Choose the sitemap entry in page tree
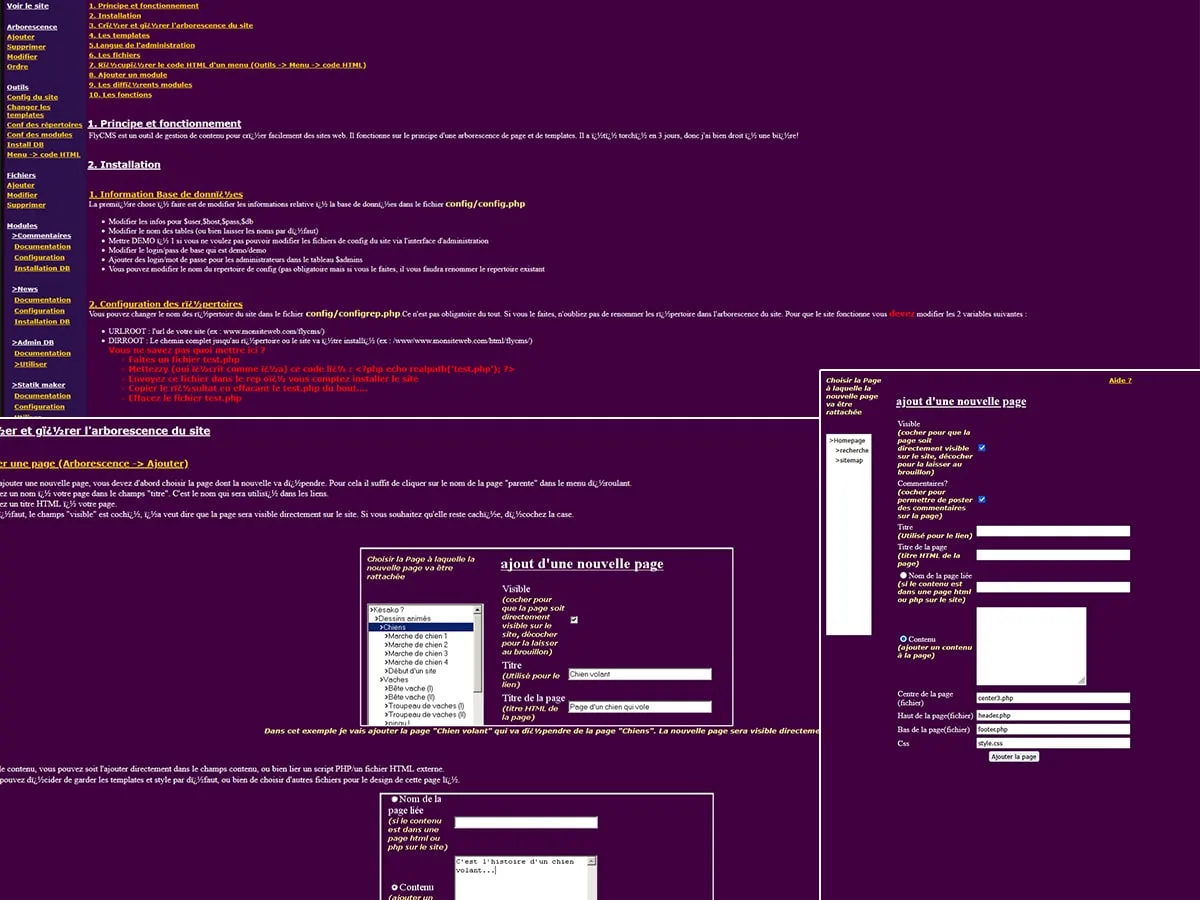Viewport: 1200px width, 900px height. tap(850, 461)
